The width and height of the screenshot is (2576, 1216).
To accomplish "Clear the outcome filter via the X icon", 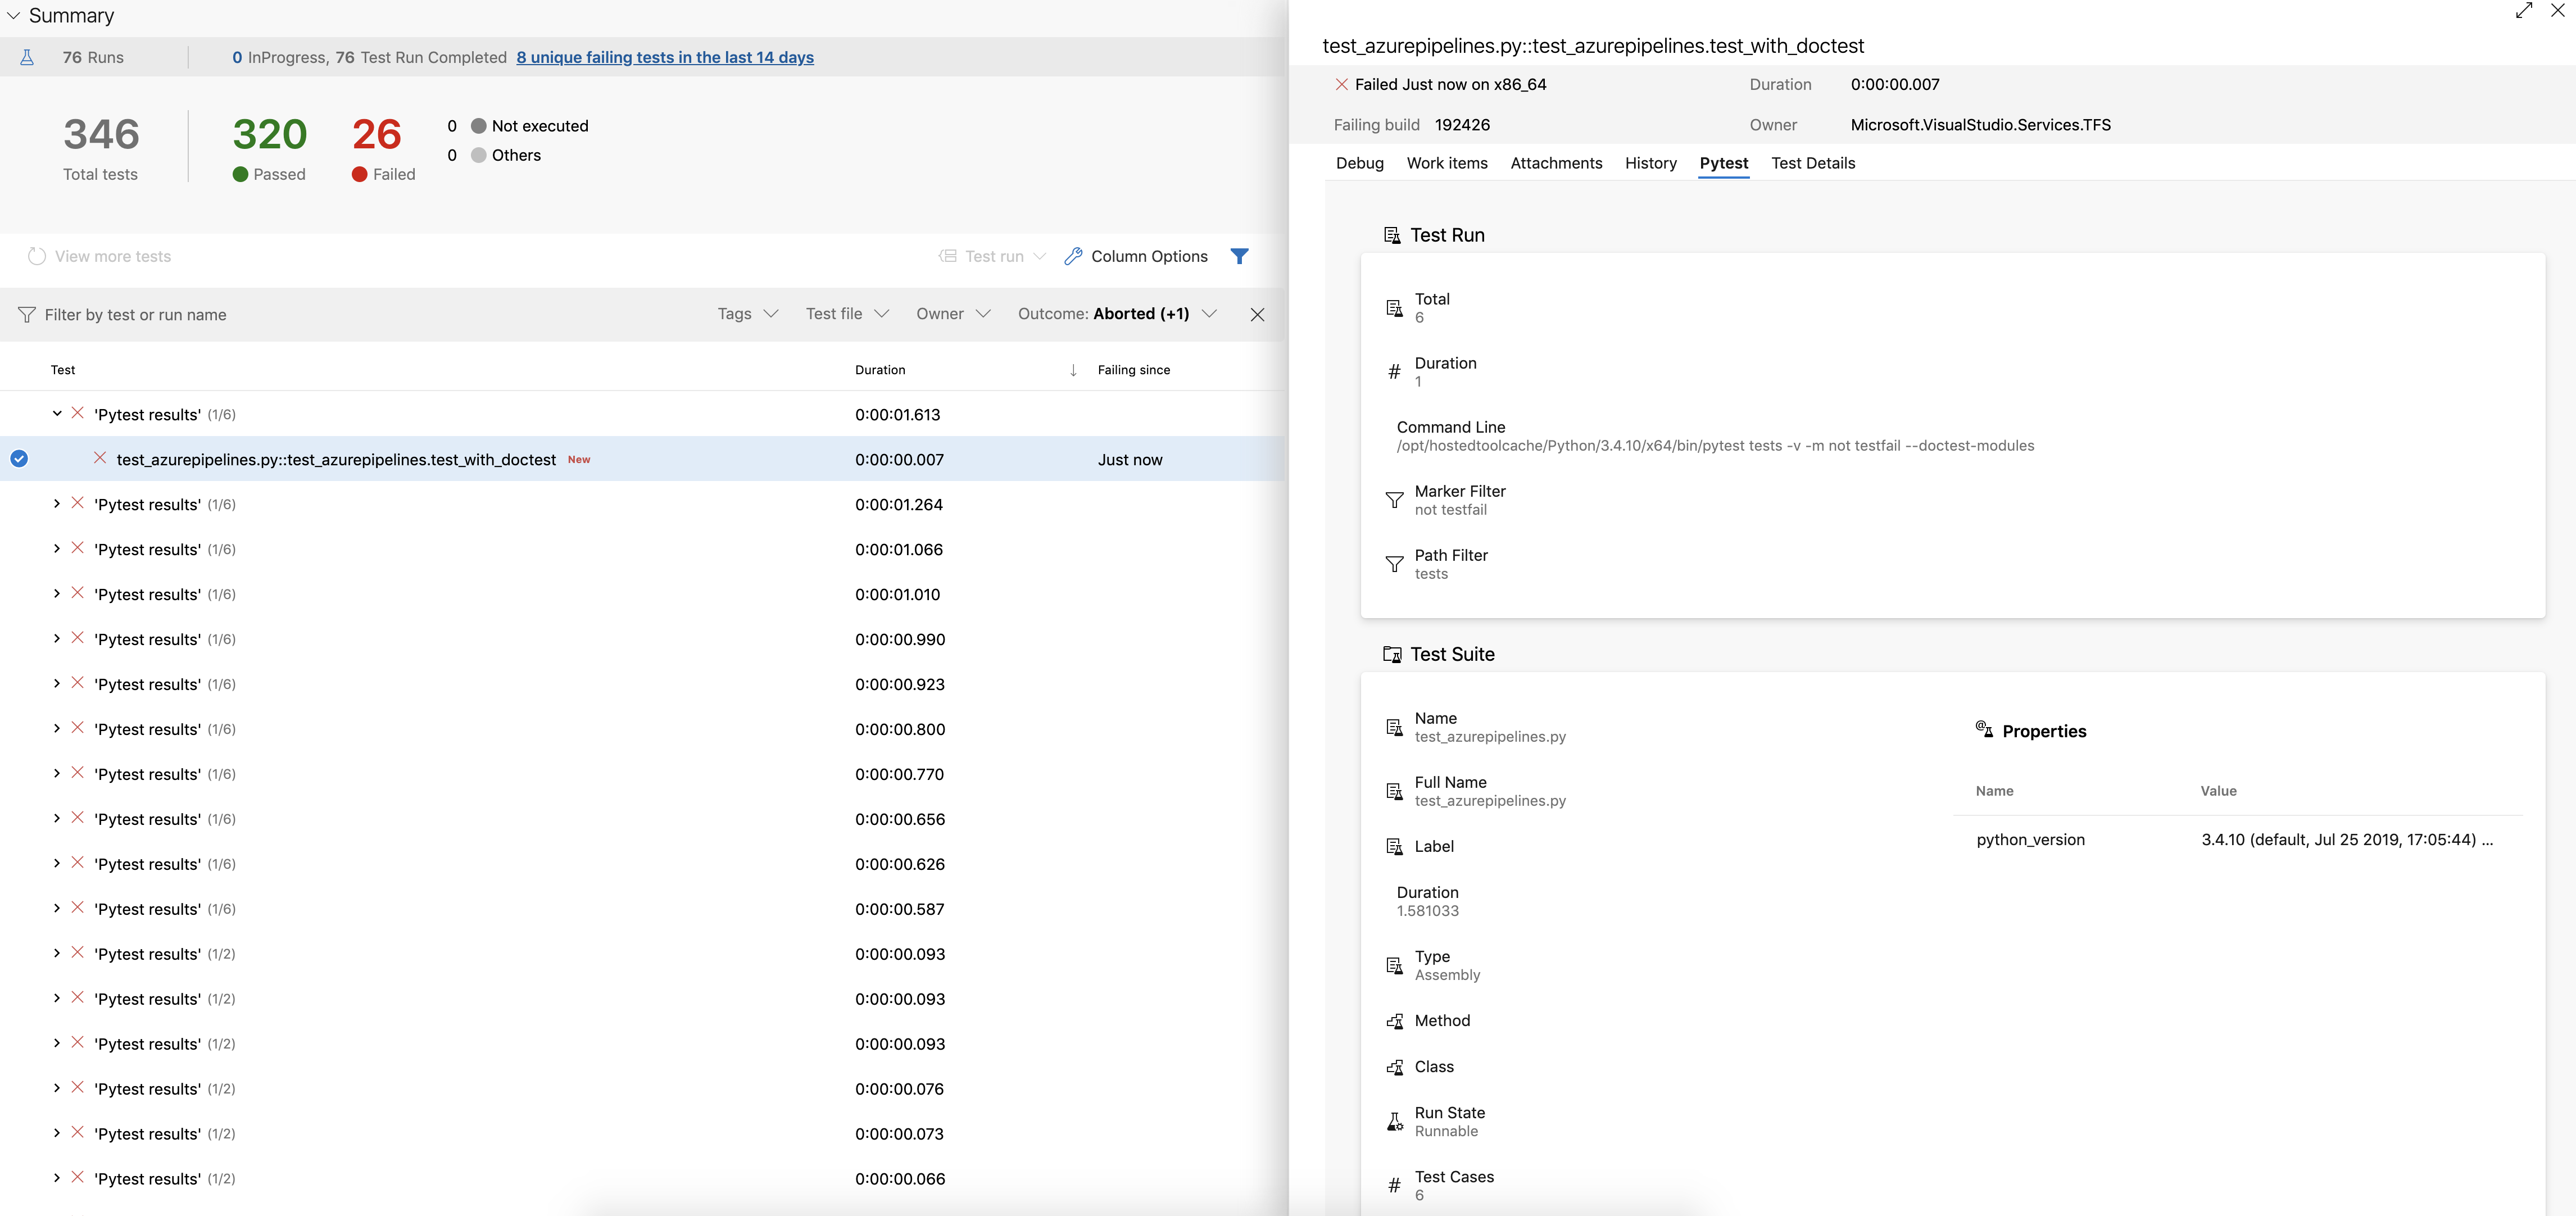I will click(1257, 314).
